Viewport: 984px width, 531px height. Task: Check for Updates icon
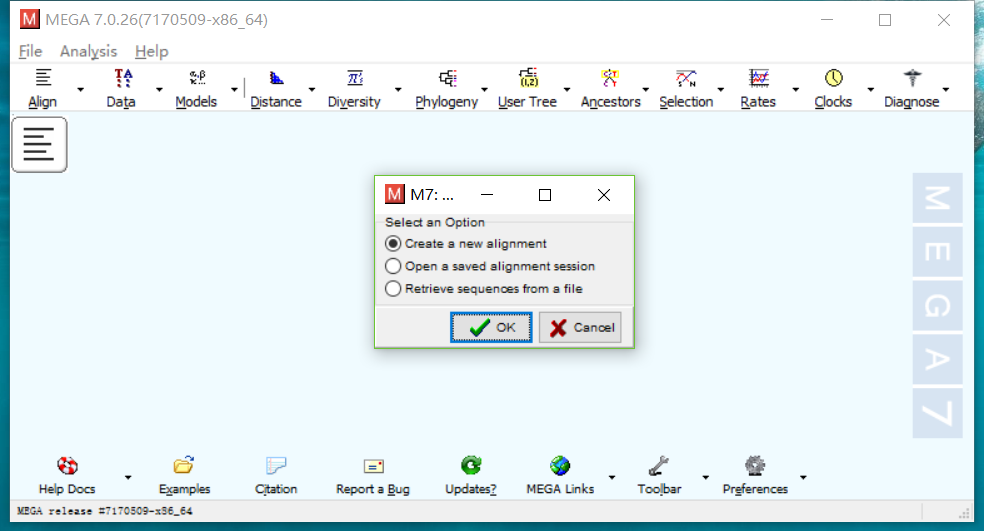(x=471, y=465)
